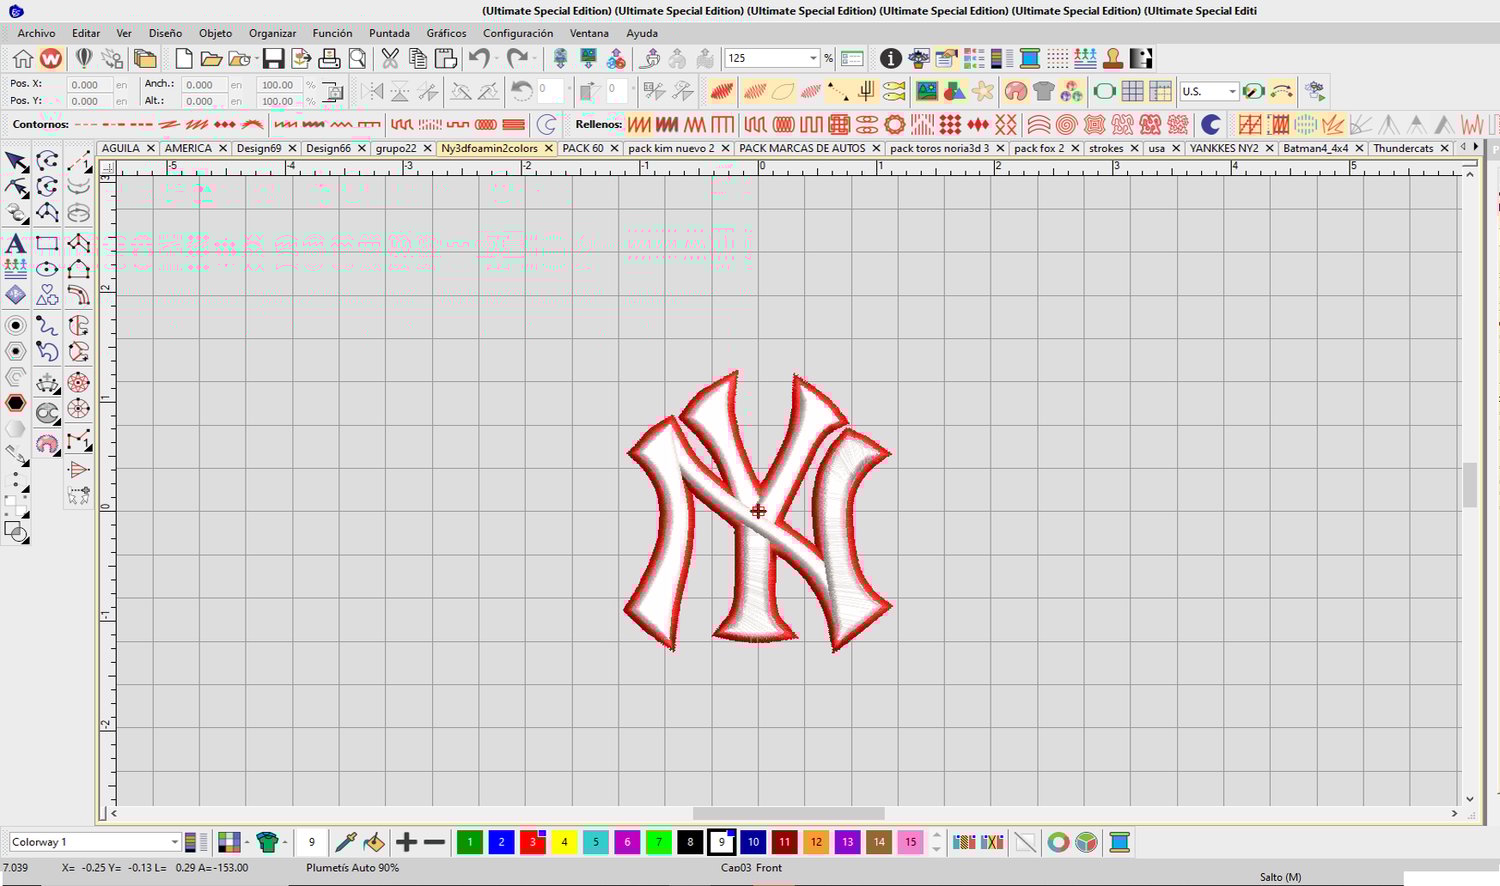This screenshot has height=886, width=1500.
Task: Toggle show product T-shirt icon
Action: tap(1044, 91)
